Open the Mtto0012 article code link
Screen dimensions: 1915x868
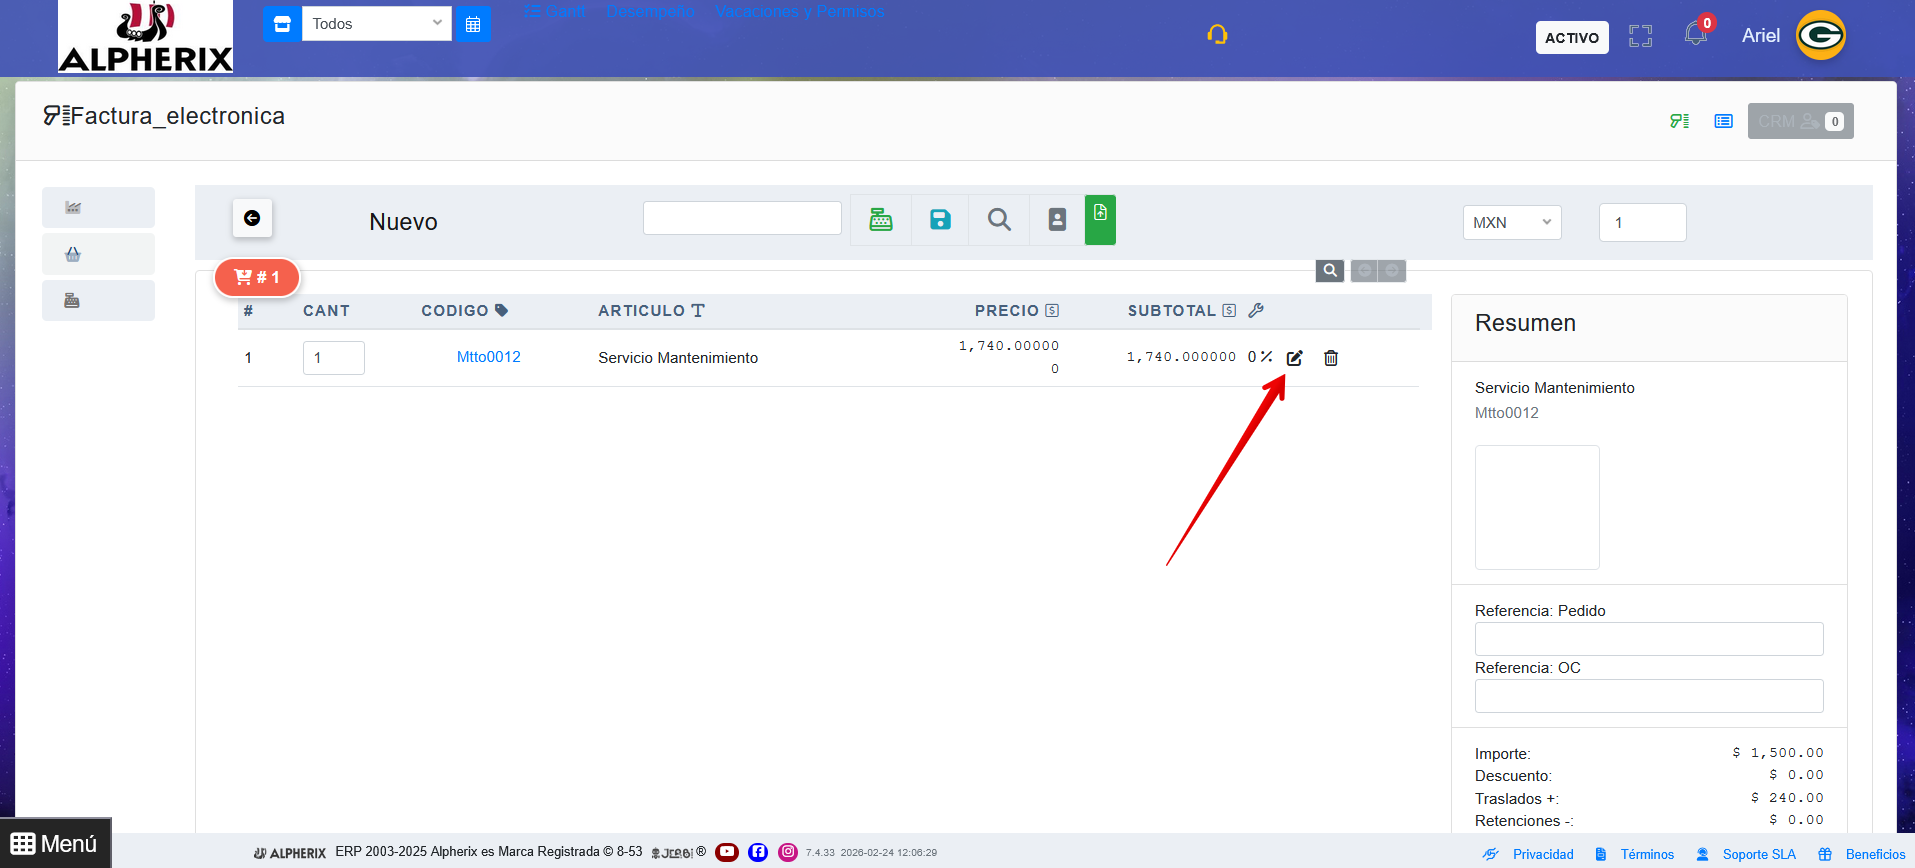click(x=488, y=357)
